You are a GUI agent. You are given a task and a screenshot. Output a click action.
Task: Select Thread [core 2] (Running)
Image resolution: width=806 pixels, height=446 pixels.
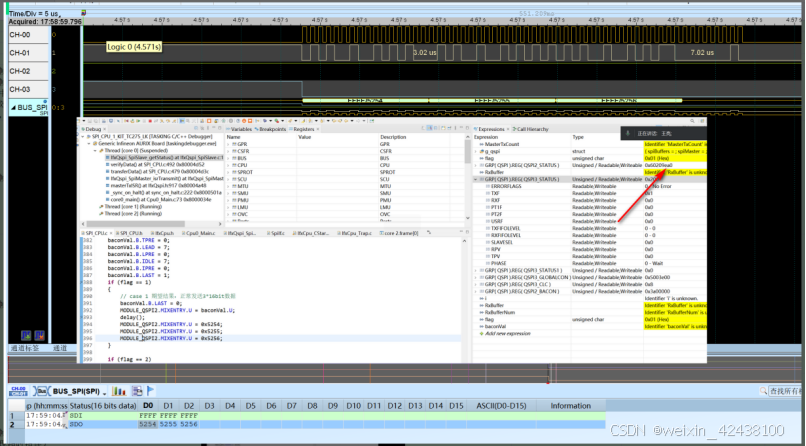coord(130,214)
